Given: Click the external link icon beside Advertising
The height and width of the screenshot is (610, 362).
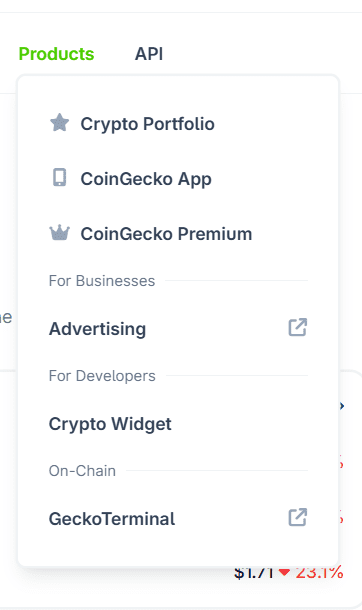Looking at the screenshot, I should tap(298, 327).
